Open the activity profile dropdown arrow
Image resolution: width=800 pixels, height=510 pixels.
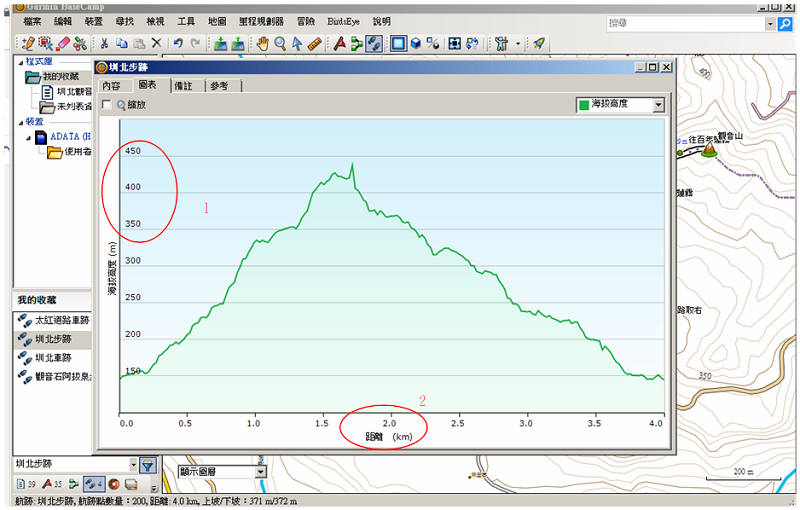(518, 44)
